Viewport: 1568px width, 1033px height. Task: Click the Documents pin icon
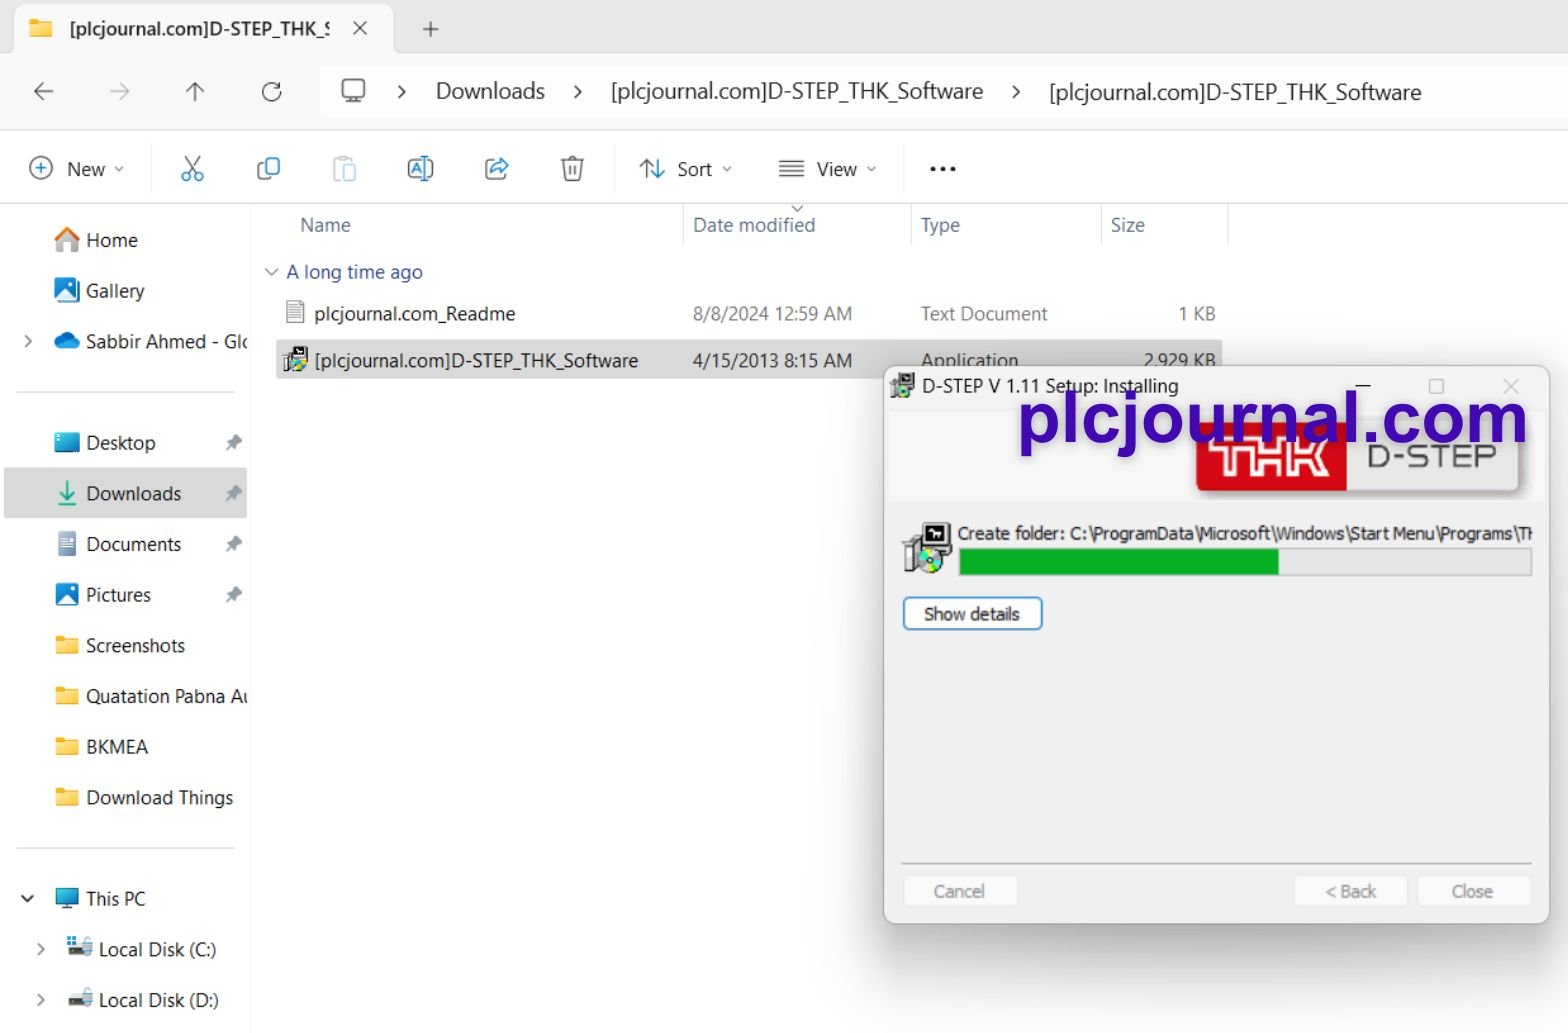coord(233,544)
